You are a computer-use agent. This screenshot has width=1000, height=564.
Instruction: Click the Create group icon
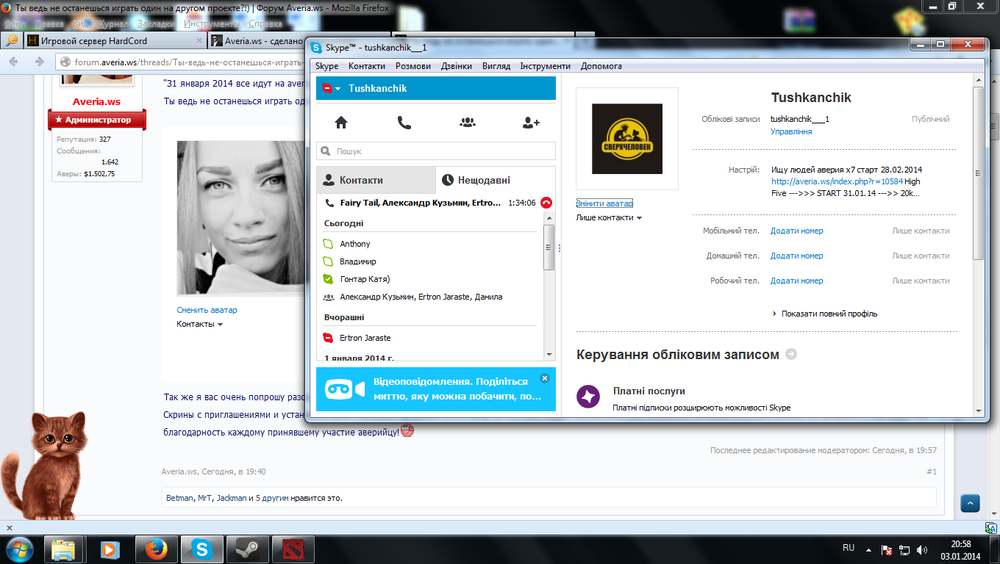[x=467, y=123]
